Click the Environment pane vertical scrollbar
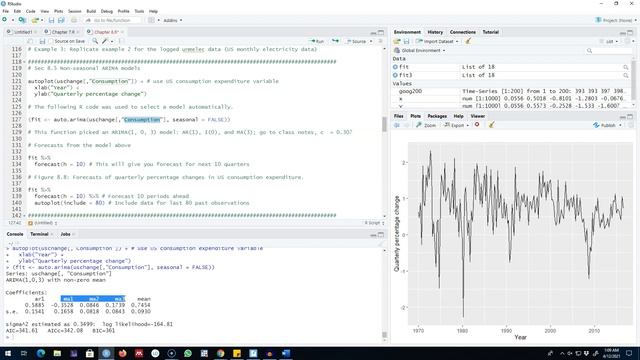The image size is (640, 360). [x=633, y=80]
